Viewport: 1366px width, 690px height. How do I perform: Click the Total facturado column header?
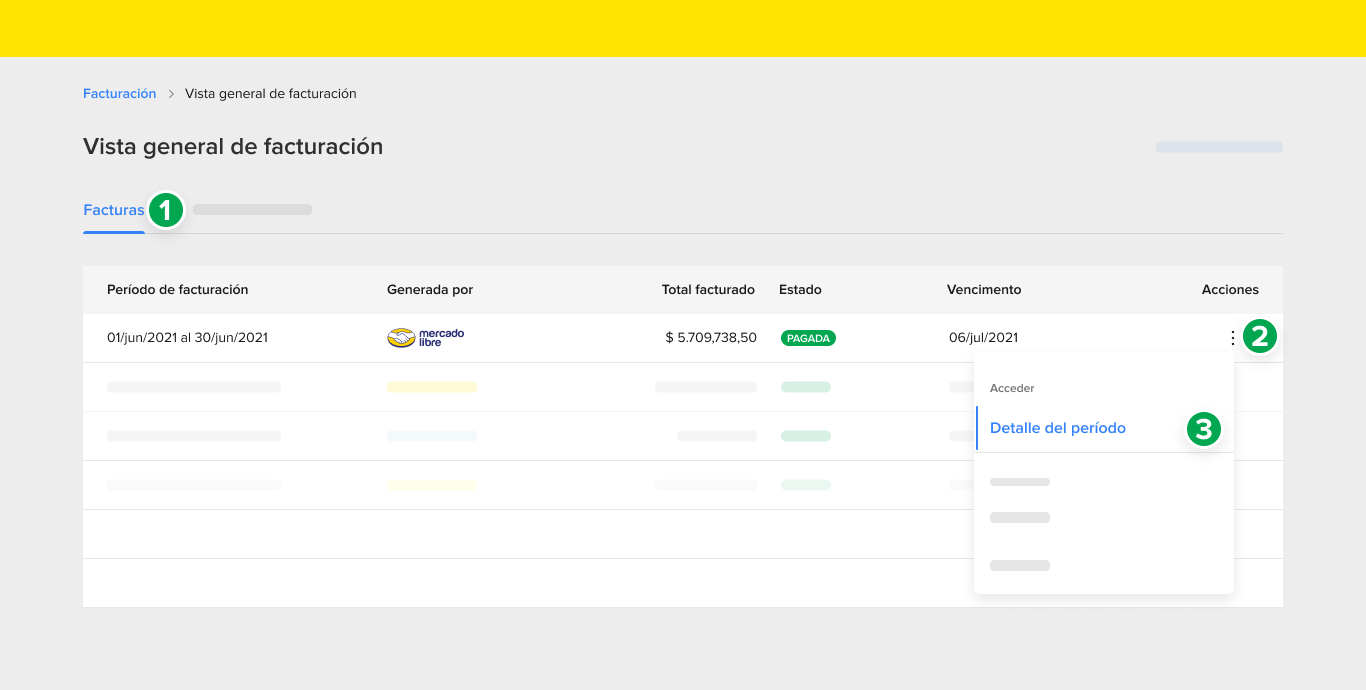tap(708, 289)
